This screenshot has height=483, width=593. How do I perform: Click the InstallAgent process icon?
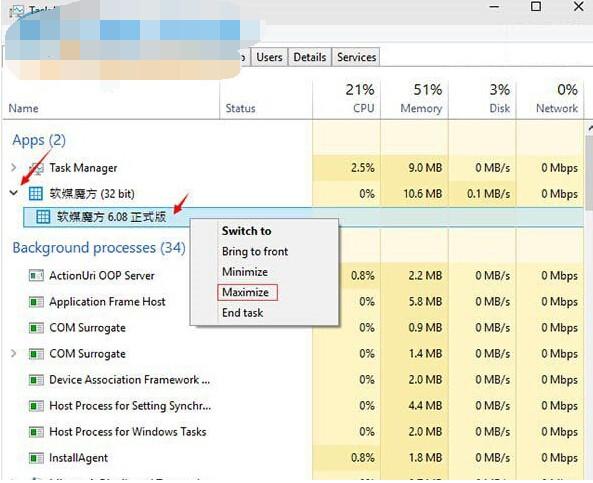pyautogui.click(x=36, y=458)
